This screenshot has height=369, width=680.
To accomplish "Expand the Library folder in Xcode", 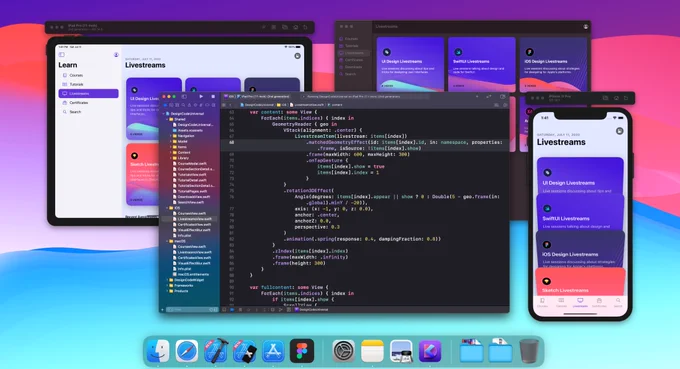I will (x=170, y=158).
